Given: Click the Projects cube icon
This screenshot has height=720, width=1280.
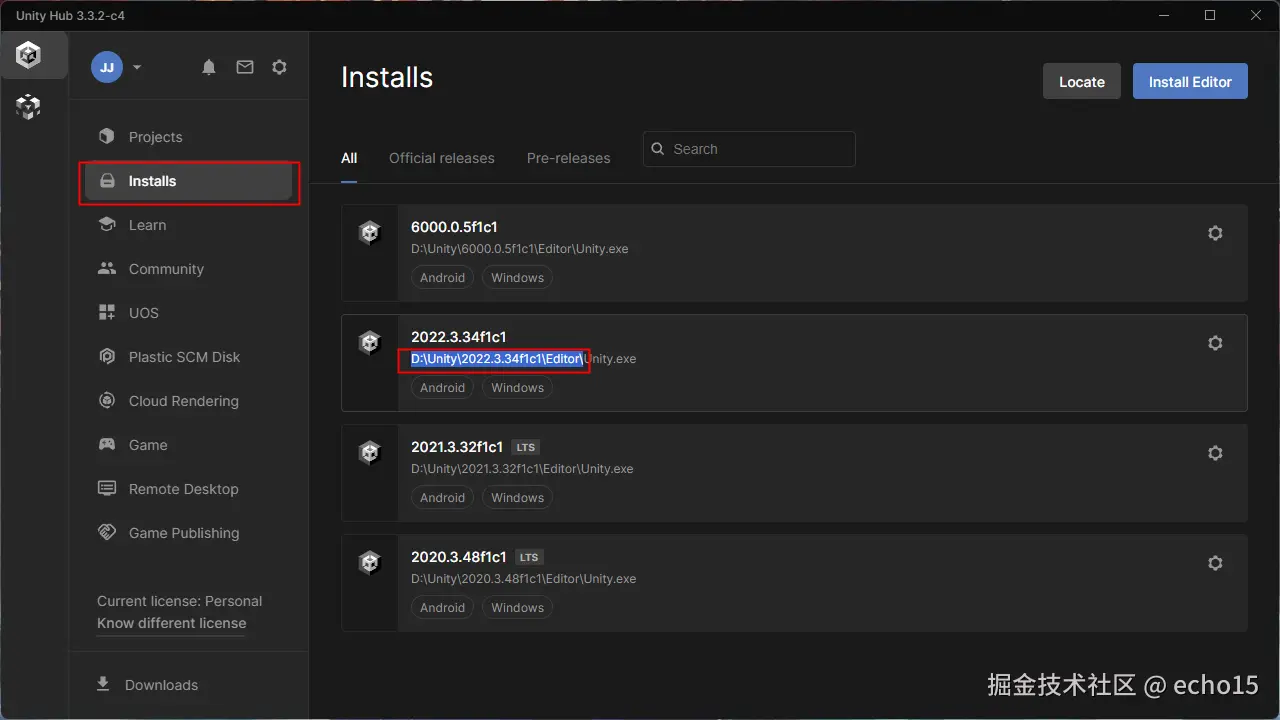Looking at the screenshot, I should coord(107,137).
